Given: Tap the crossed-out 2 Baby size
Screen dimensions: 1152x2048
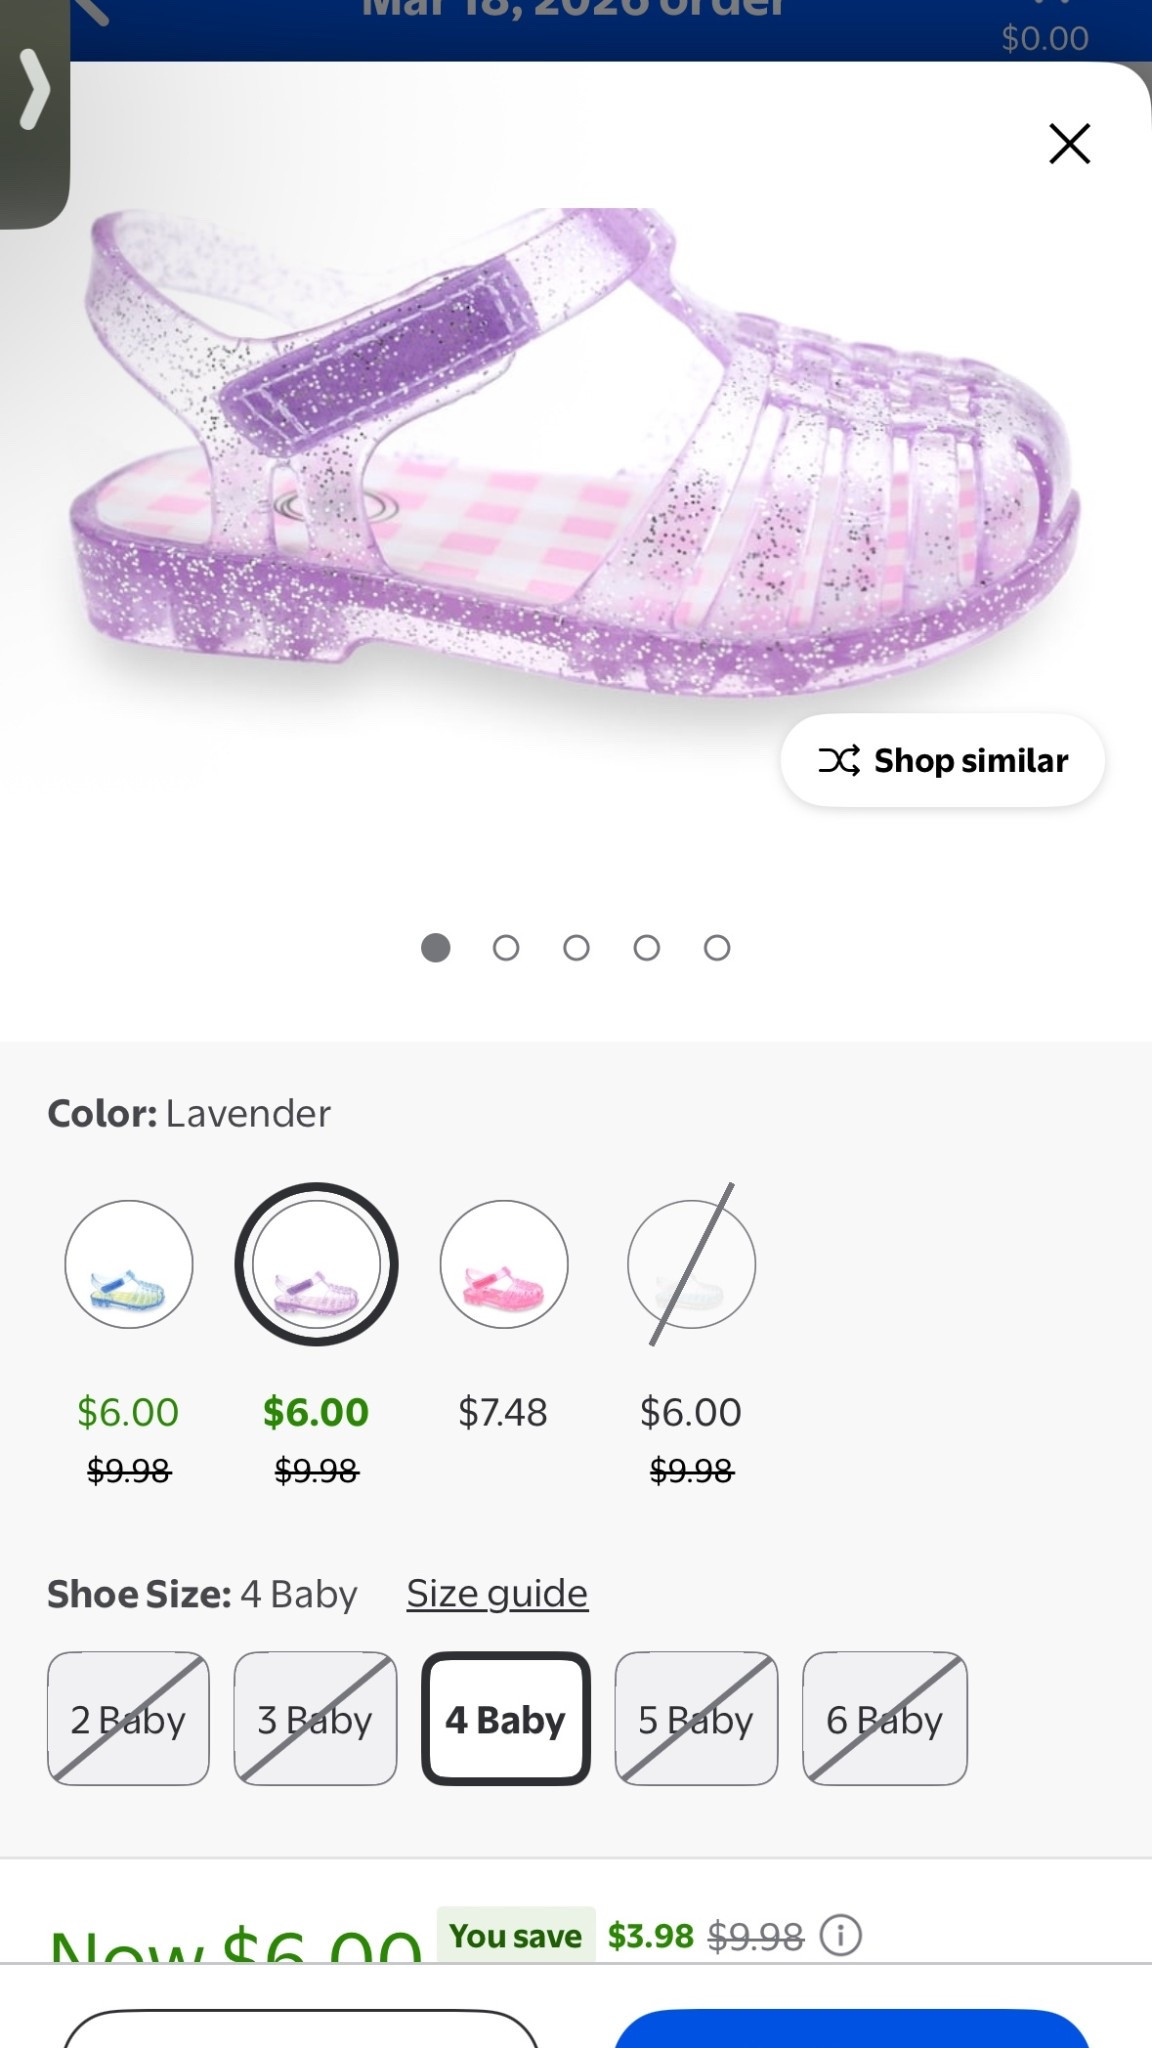Looking at the screenshot, I should [x=128, y=1718].
